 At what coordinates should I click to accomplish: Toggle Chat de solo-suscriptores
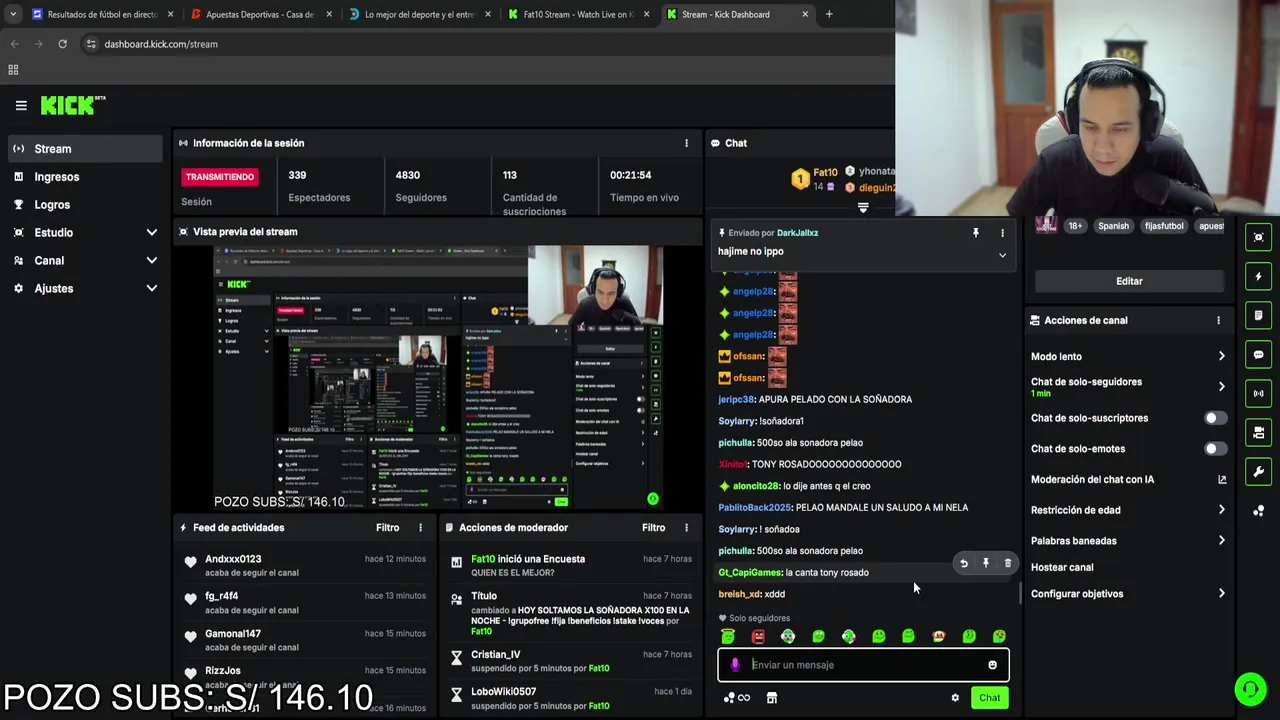(1215, 418)
